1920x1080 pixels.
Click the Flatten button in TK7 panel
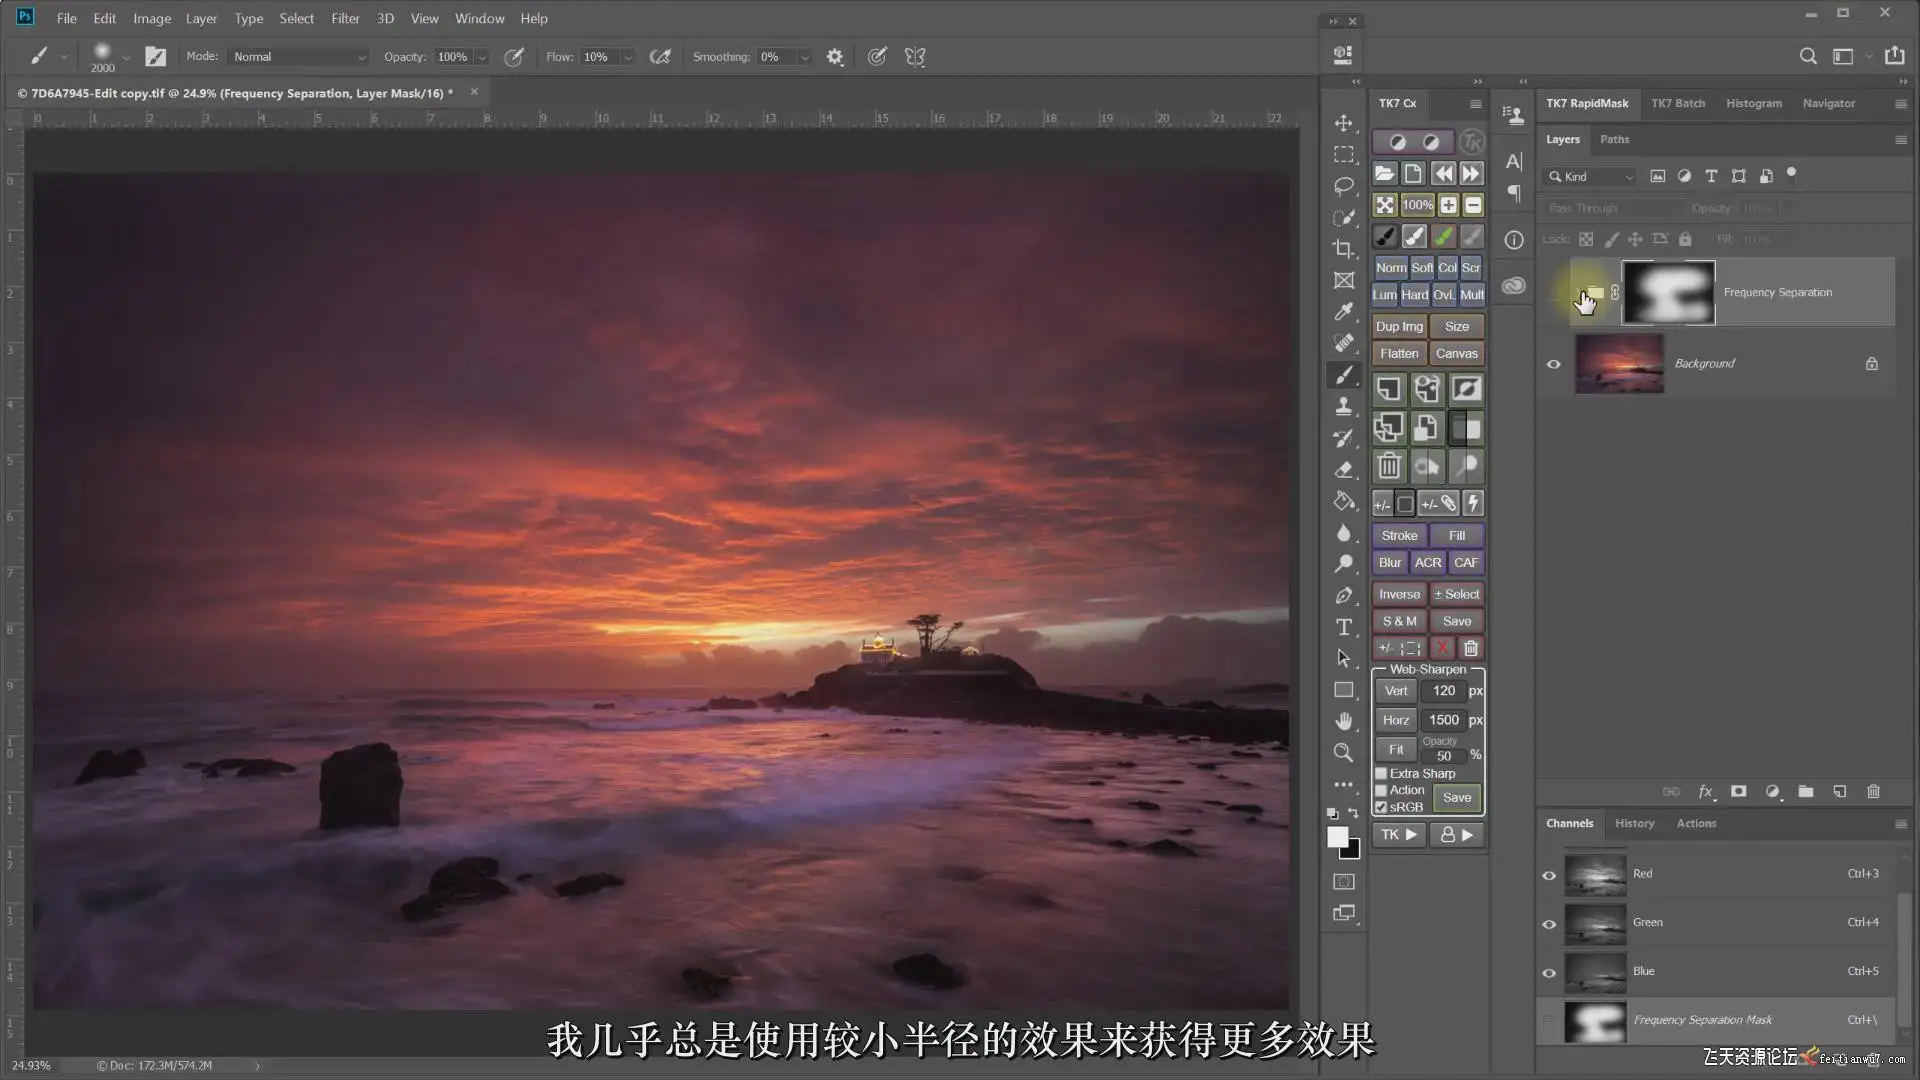pos(1398,353)
